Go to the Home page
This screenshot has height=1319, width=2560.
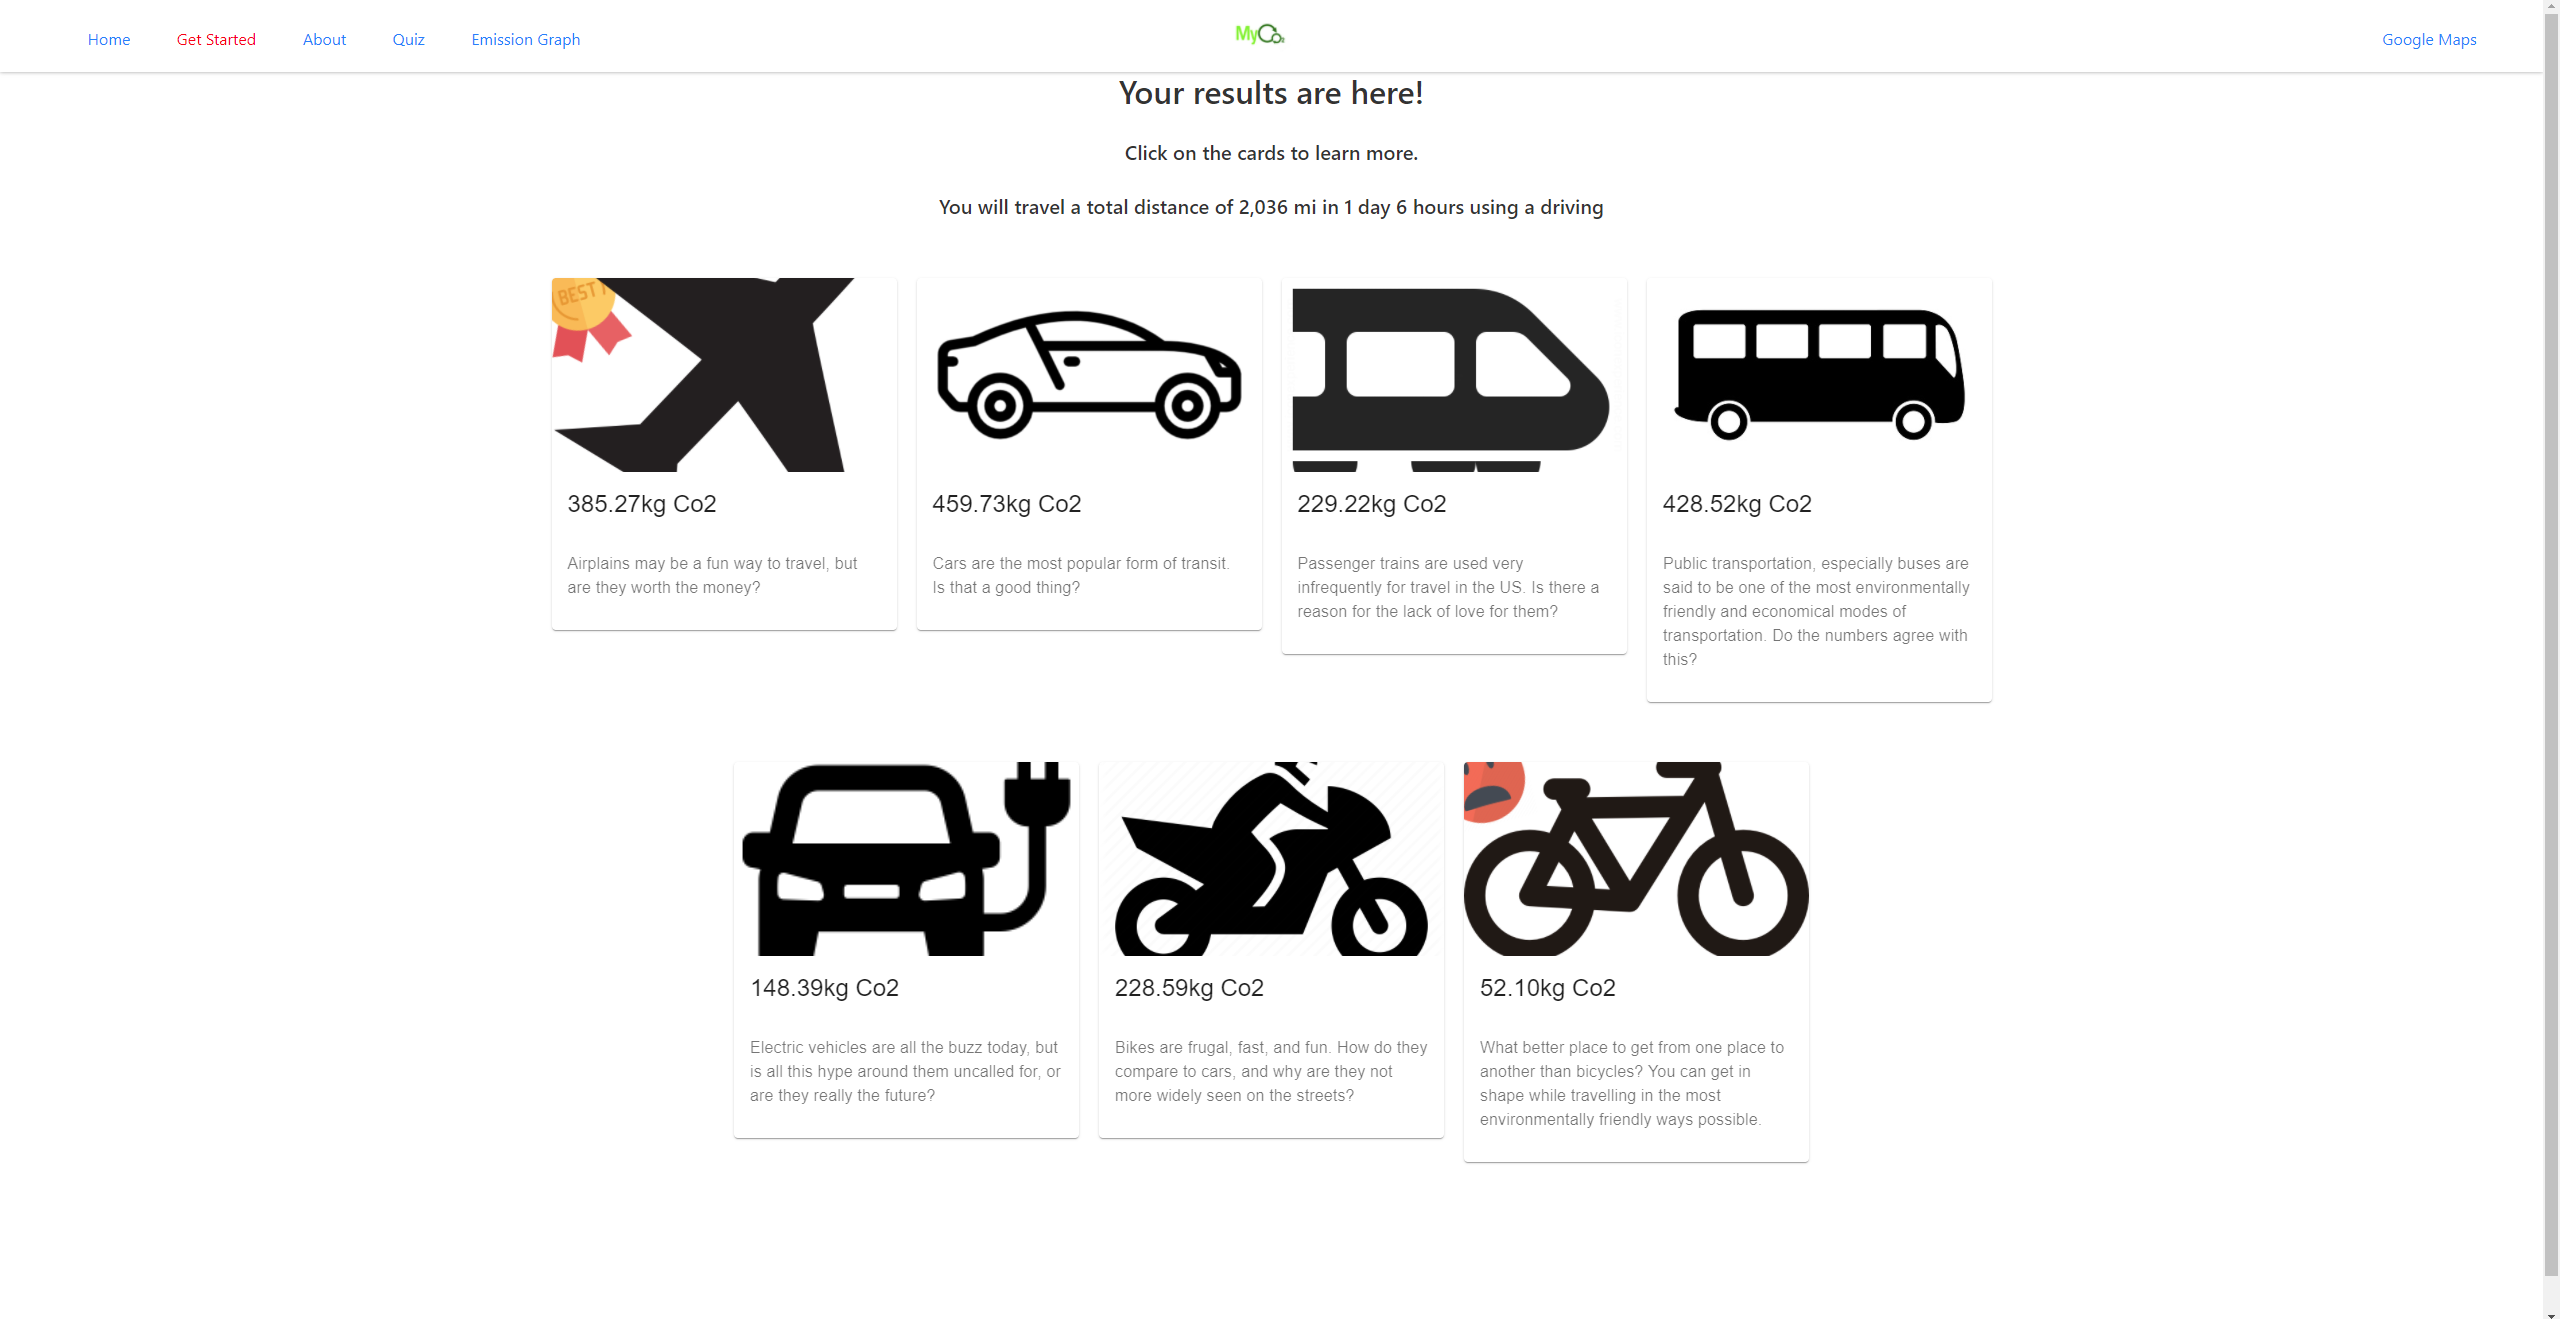pos(109,40)
